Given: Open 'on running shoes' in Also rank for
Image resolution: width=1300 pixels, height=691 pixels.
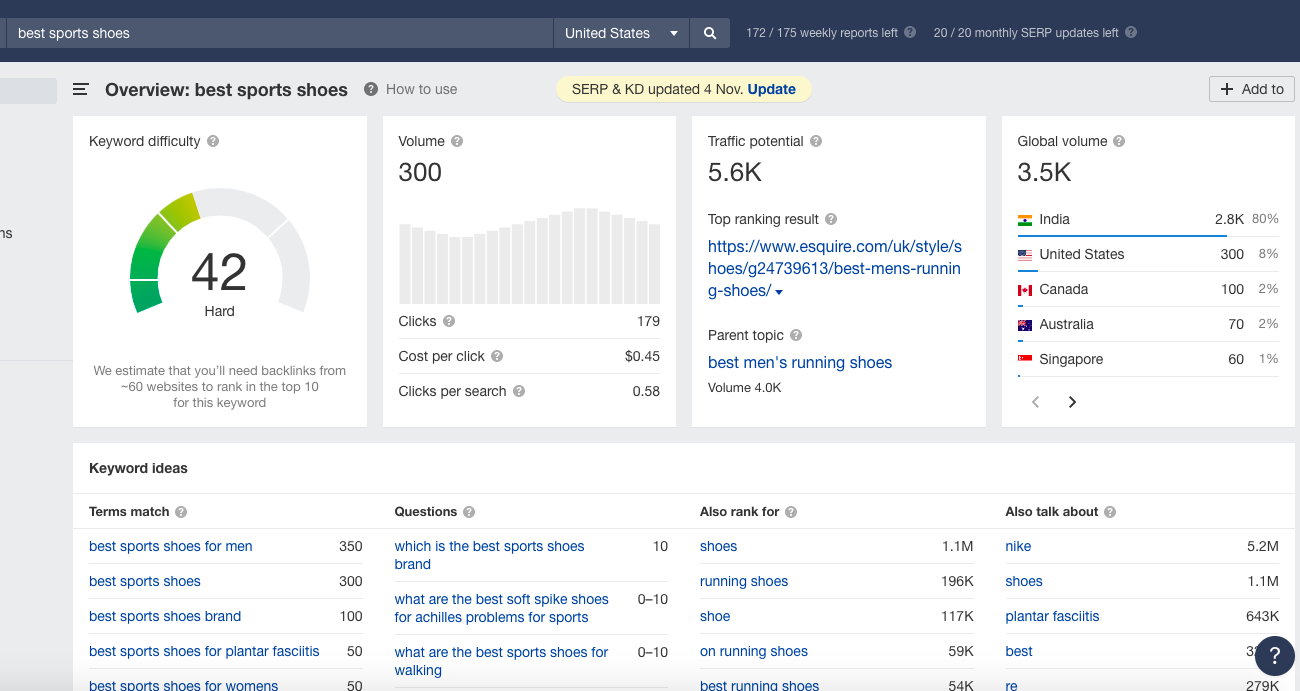Looking at the screenshot, I should [754, 652].
